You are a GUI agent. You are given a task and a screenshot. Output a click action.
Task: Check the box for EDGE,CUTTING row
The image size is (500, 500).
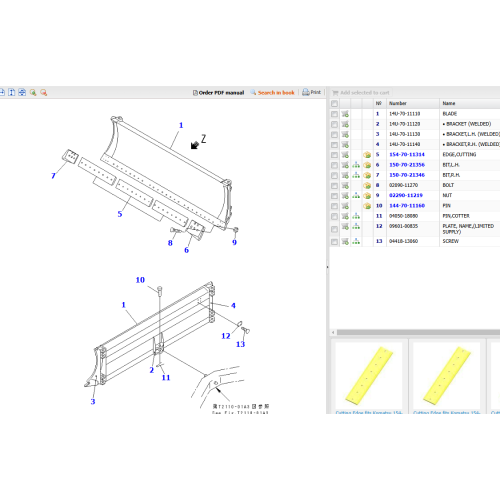tap(334, 155)
